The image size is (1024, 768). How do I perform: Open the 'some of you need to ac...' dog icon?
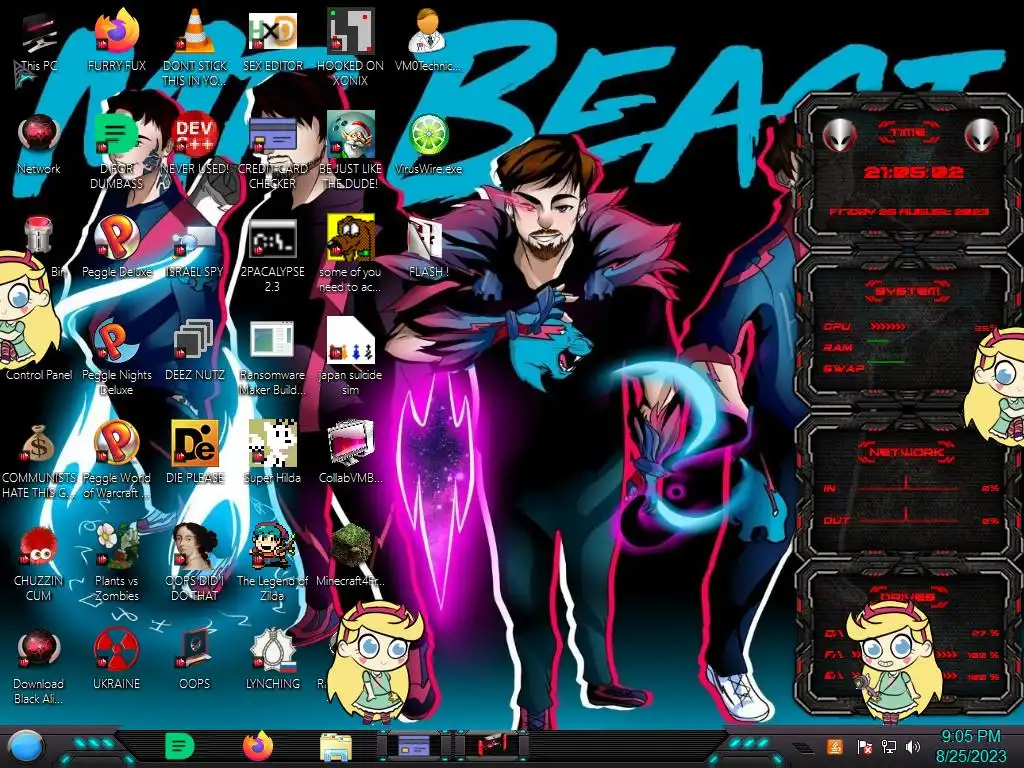point(350,253)
